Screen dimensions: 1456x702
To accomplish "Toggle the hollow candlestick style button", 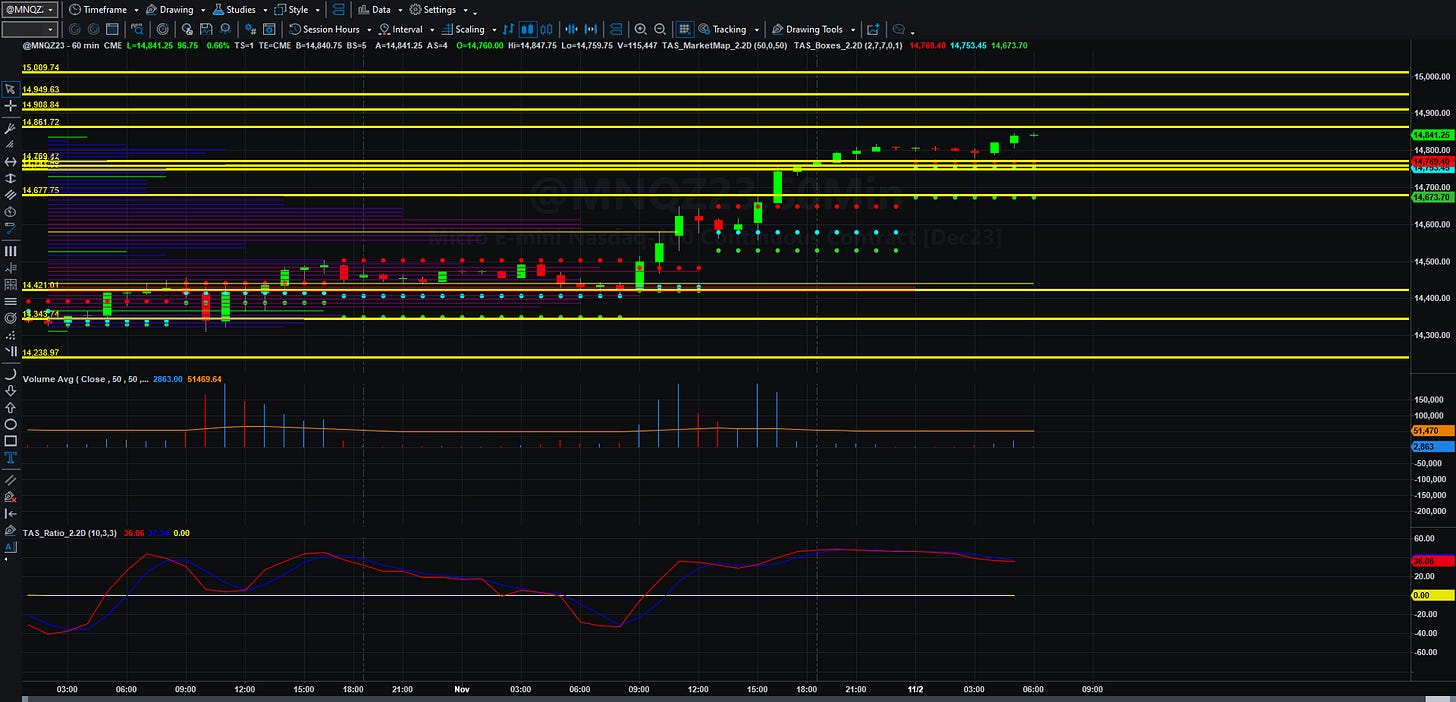I will coord(546,30).
